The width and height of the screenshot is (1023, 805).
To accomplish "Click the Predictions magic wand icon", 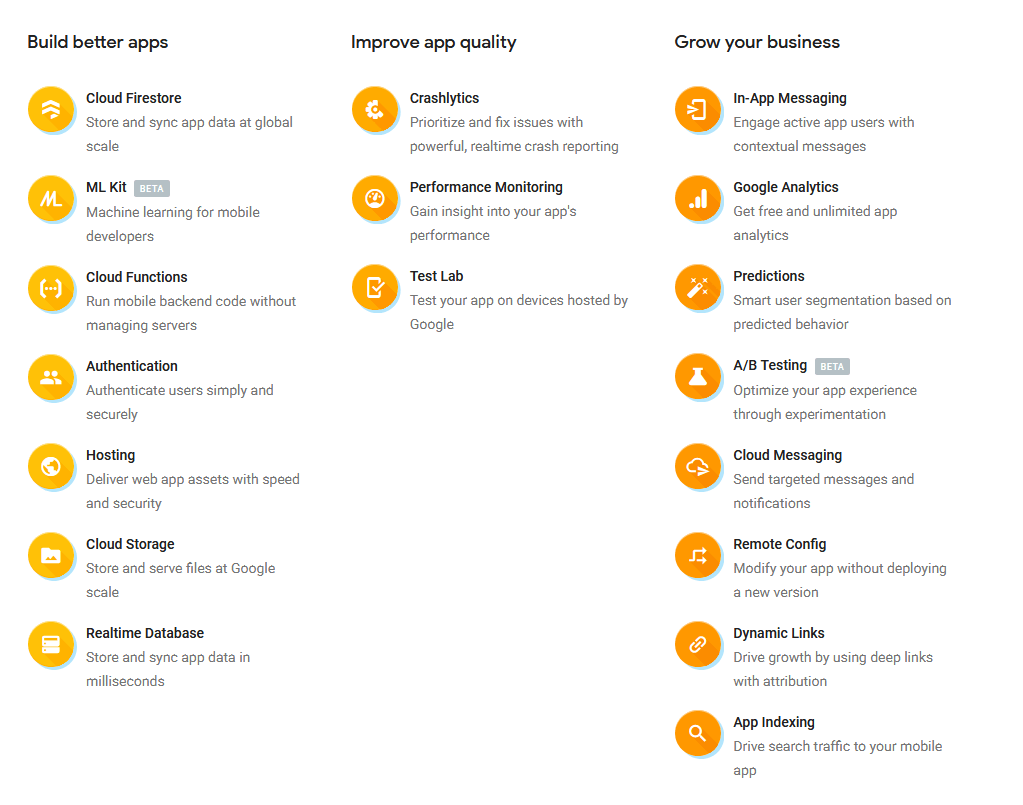I will point(698,287).
